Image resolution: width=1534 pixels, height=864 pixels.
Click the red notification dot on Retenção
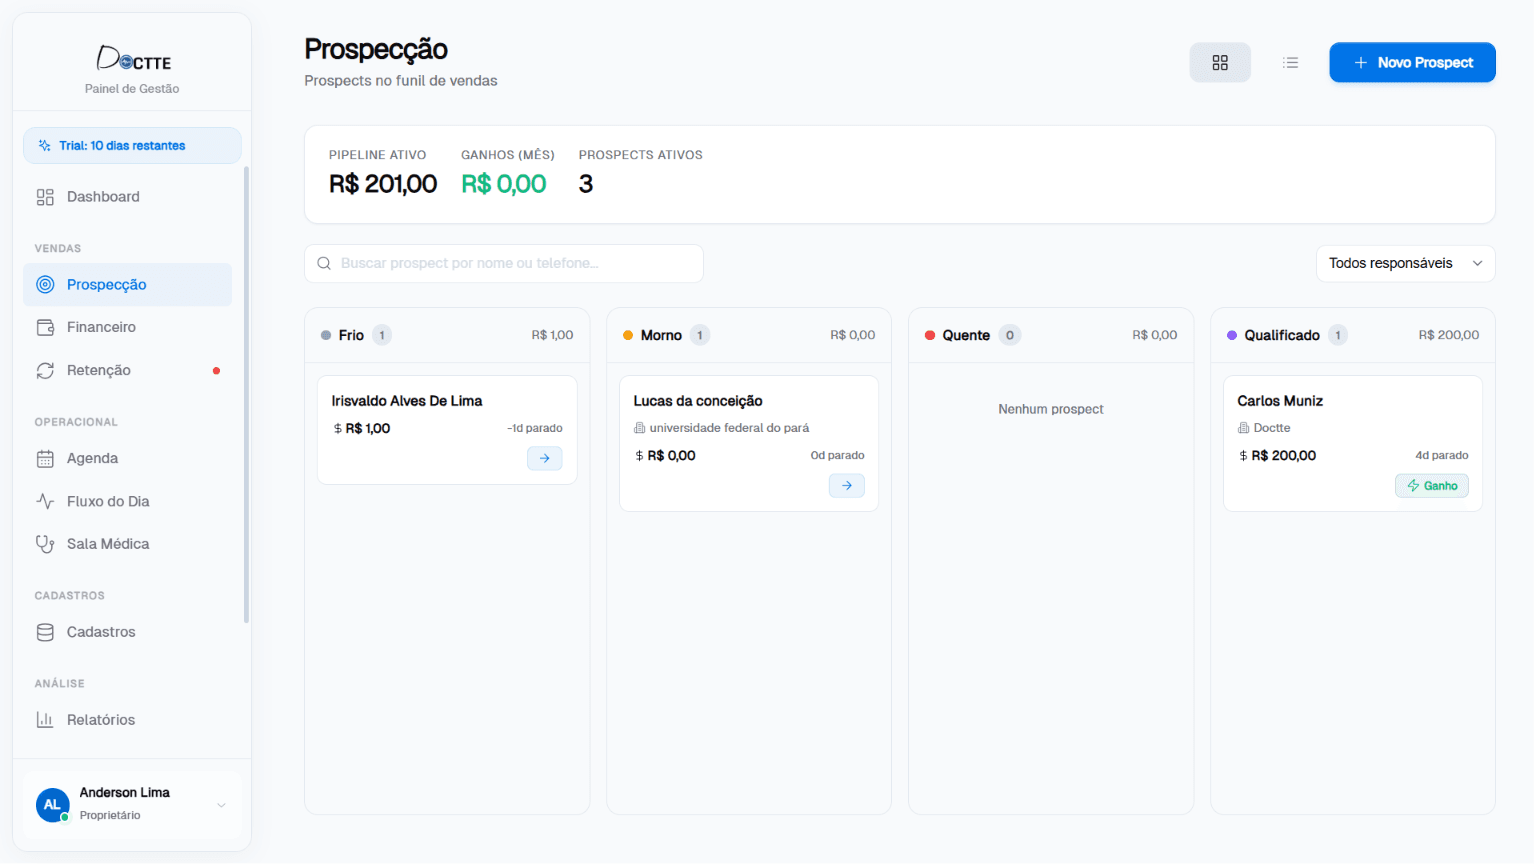click(x=216, y=371)
